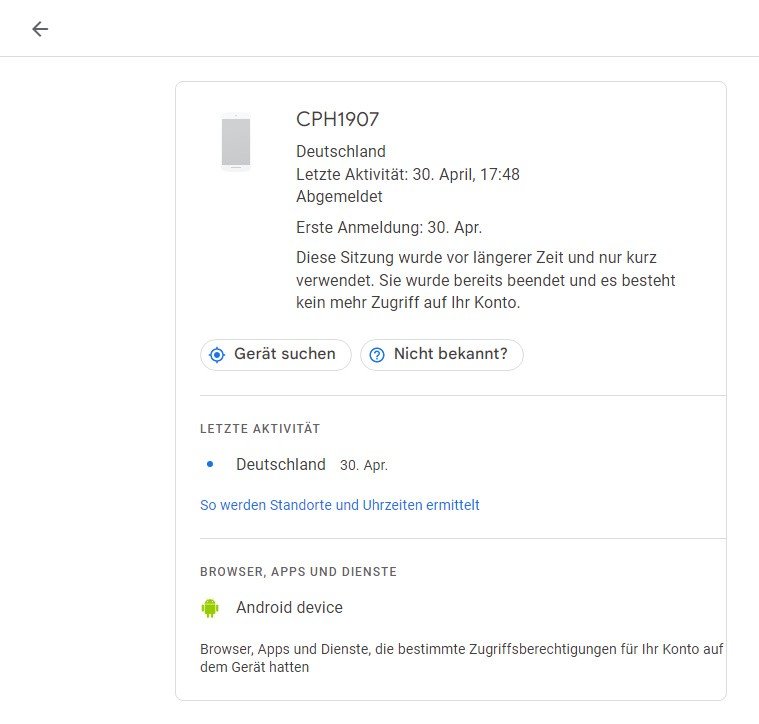Image resolution: width=759 pixels, height=724 pixels.
Task: Click the LETZTE AKTIVITÄT section heading
Action: [x=260, y=428]
